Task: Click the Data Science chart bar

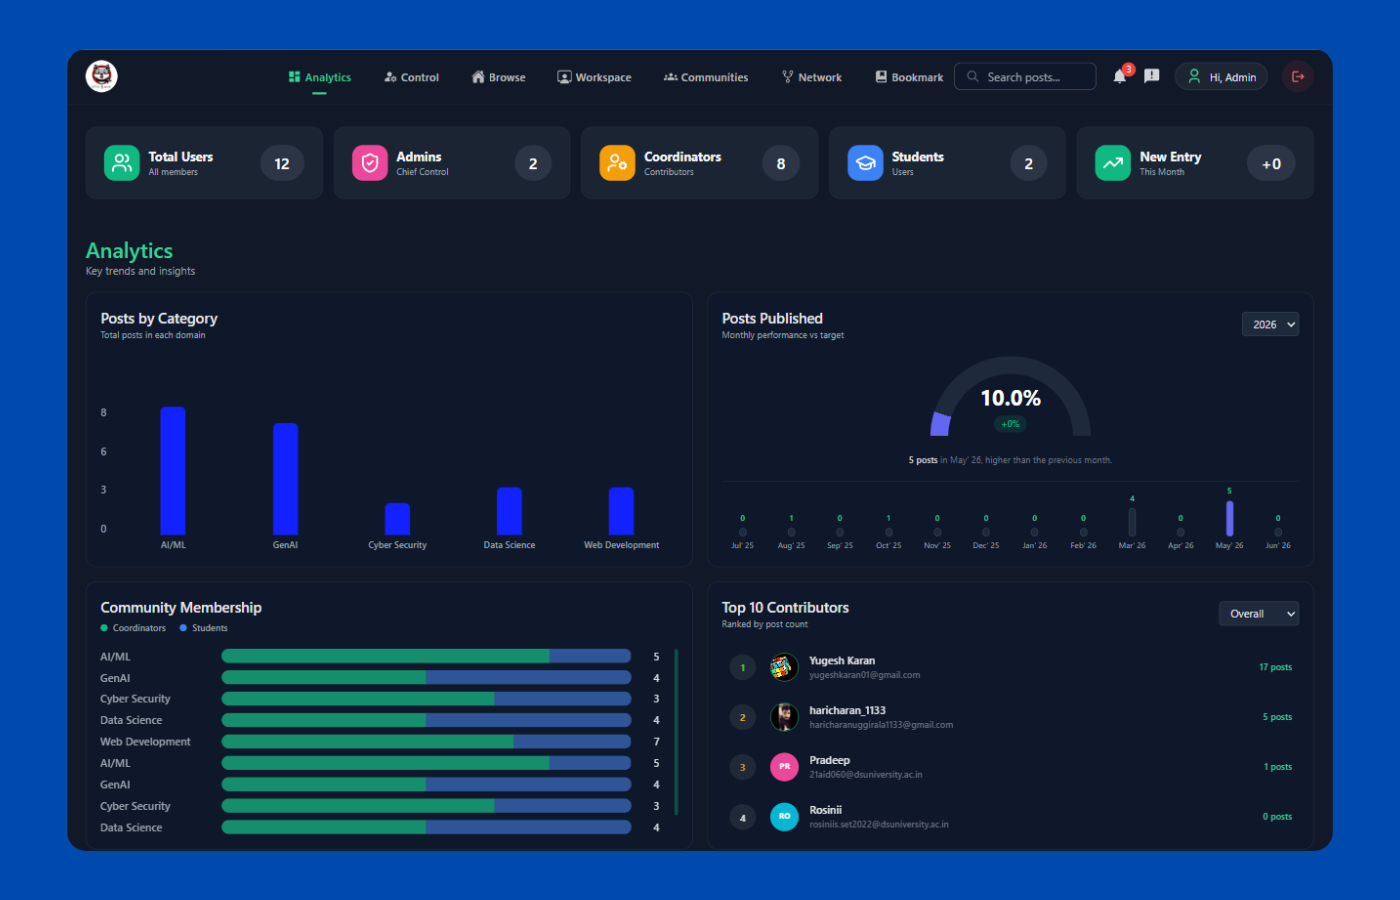Action: point(509,511)
